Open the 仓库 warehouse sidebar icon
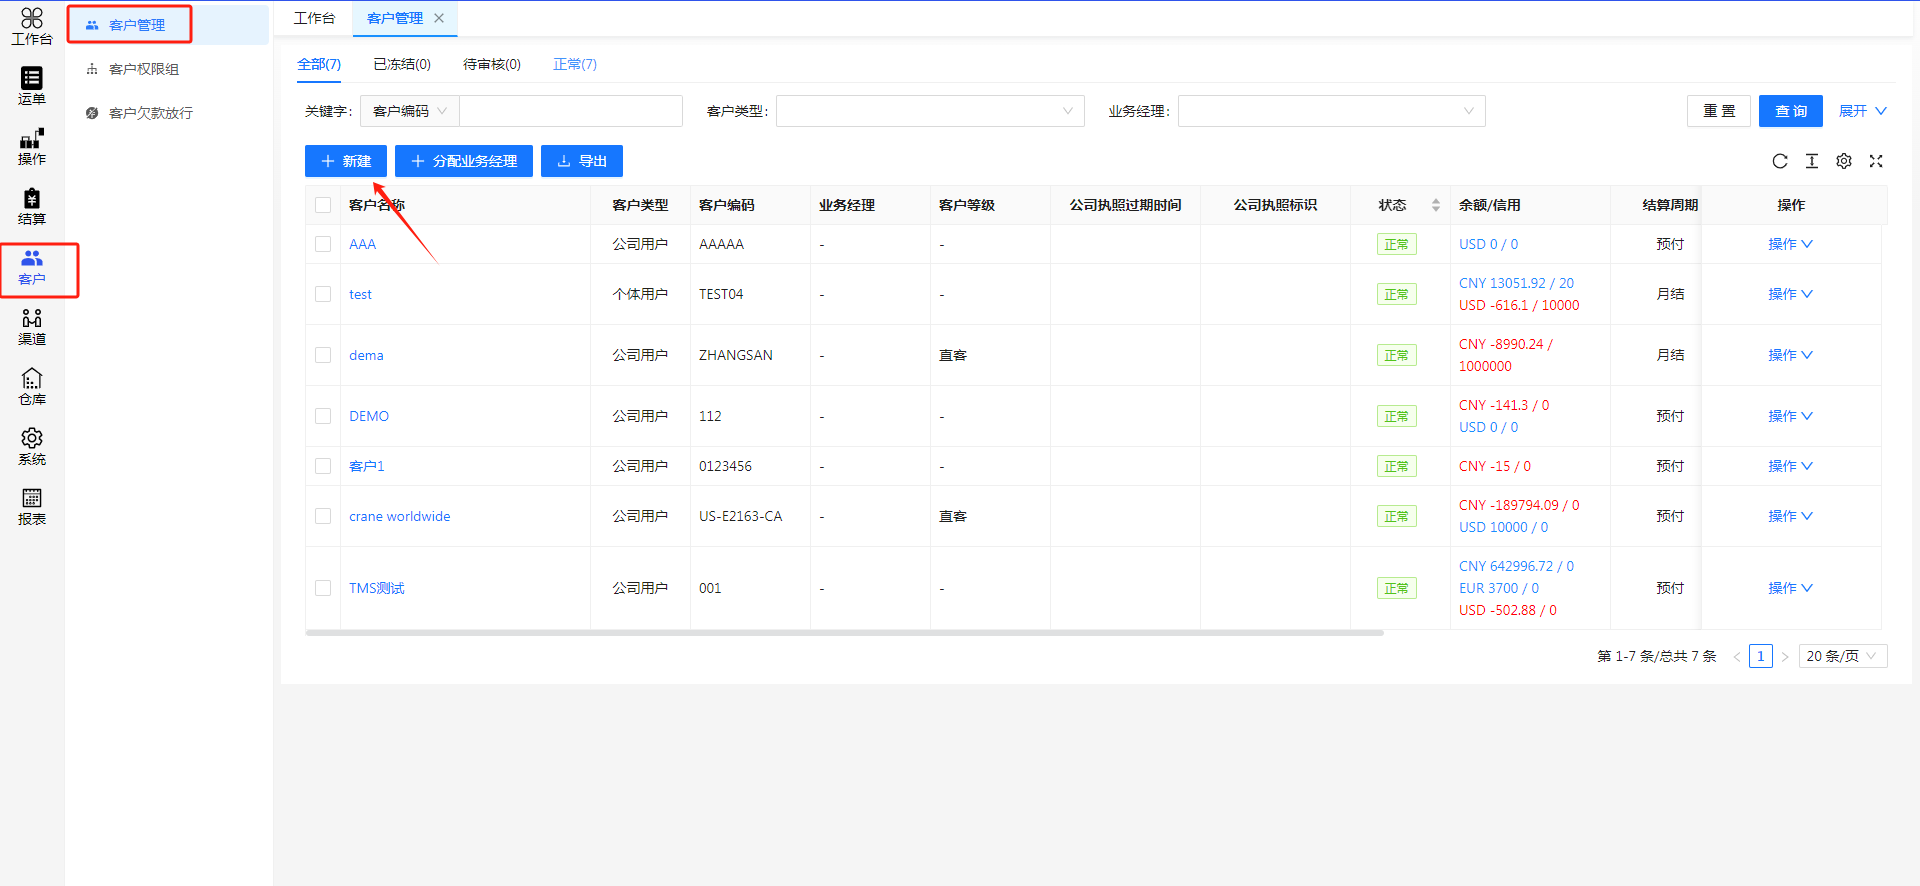 32,386
